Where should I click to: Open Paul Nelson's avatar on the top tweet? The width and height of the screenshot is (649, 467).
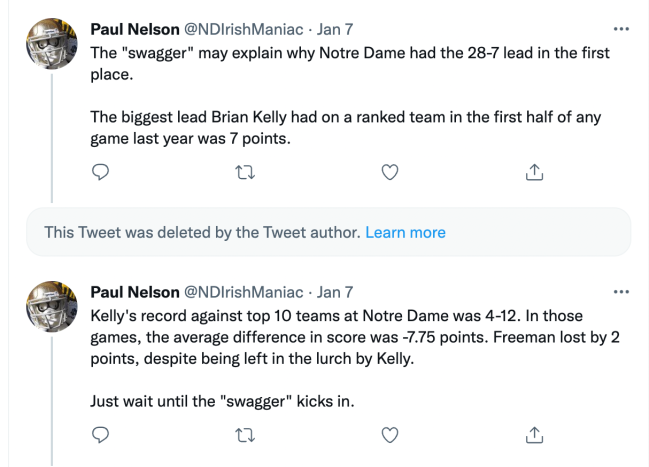click(52, 42)
